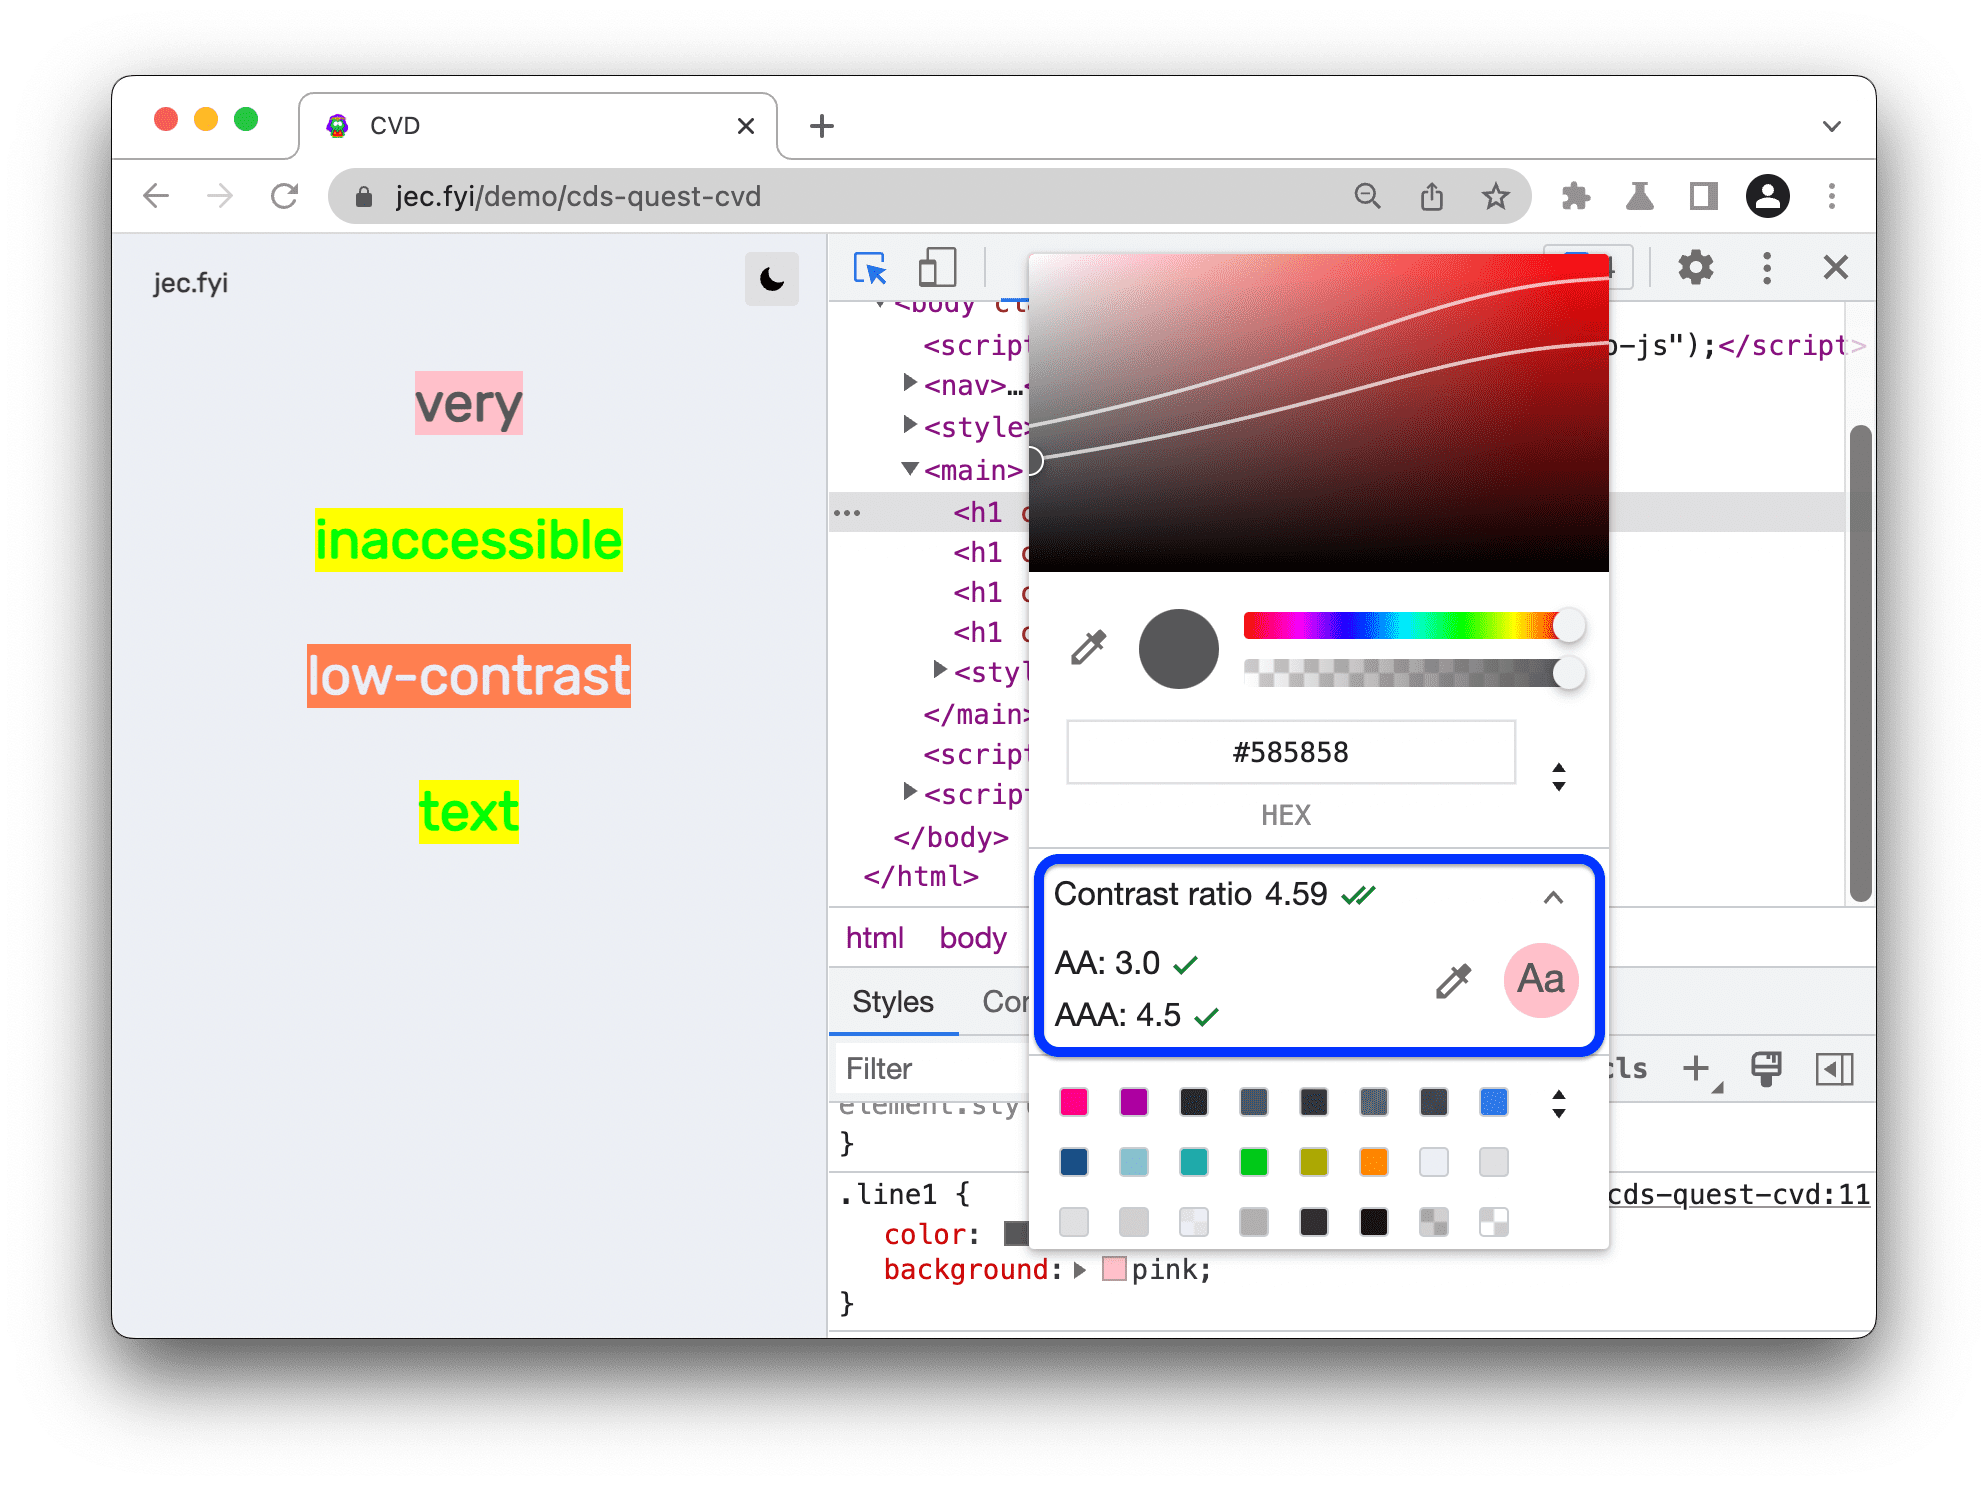Viewport: 1988px width, 1486px height.
Task: Close the DevTools panel
Action: click(x=1835, y=267)
